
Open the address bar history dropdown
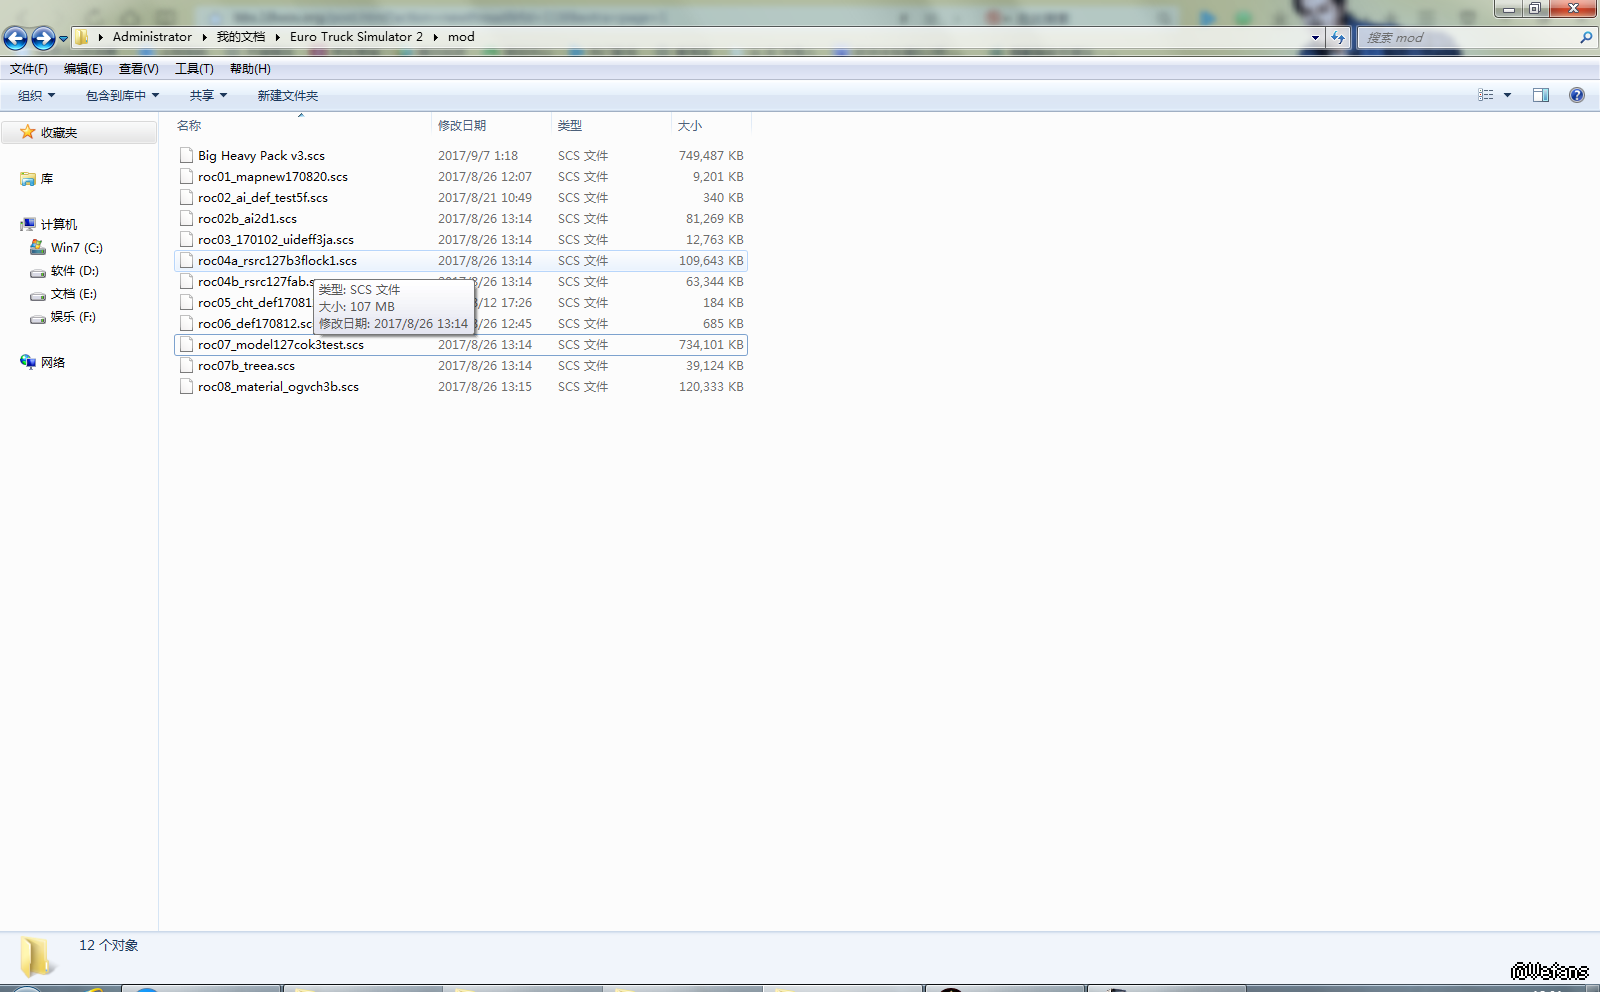[1315, 38]
